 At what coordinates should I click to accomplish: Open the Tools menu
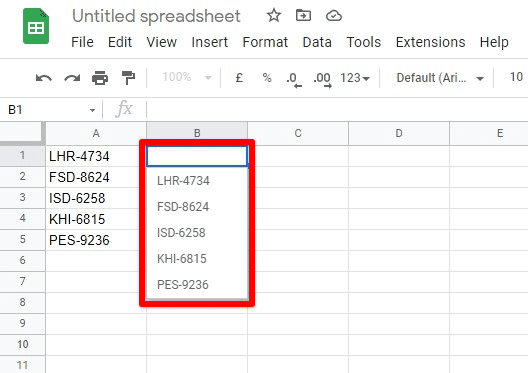(364, 42)
